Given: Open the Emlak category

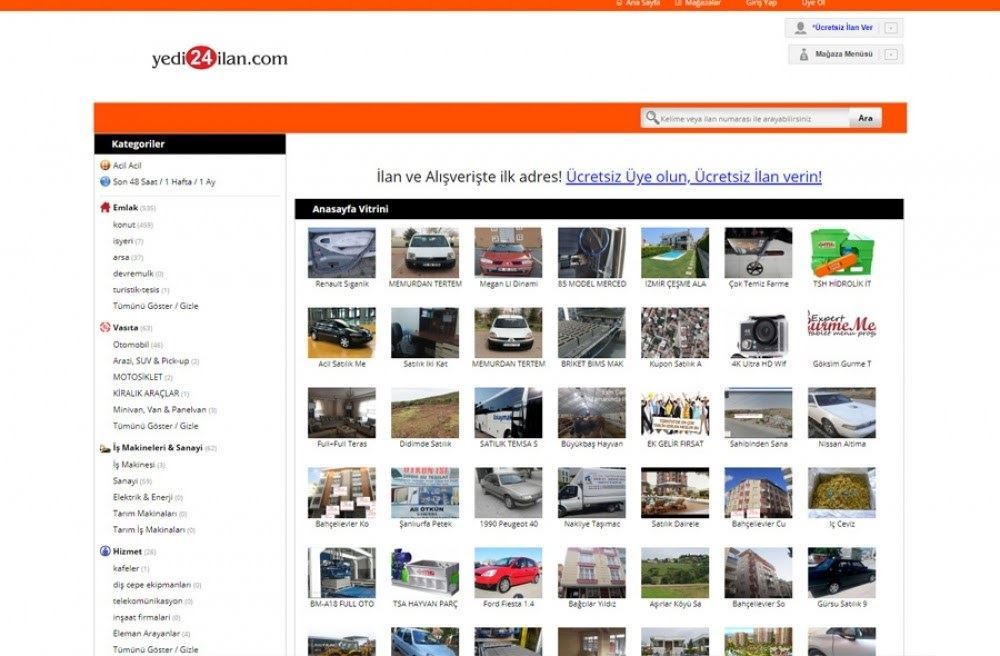Looking at the screenshot, I should (126, 208).
